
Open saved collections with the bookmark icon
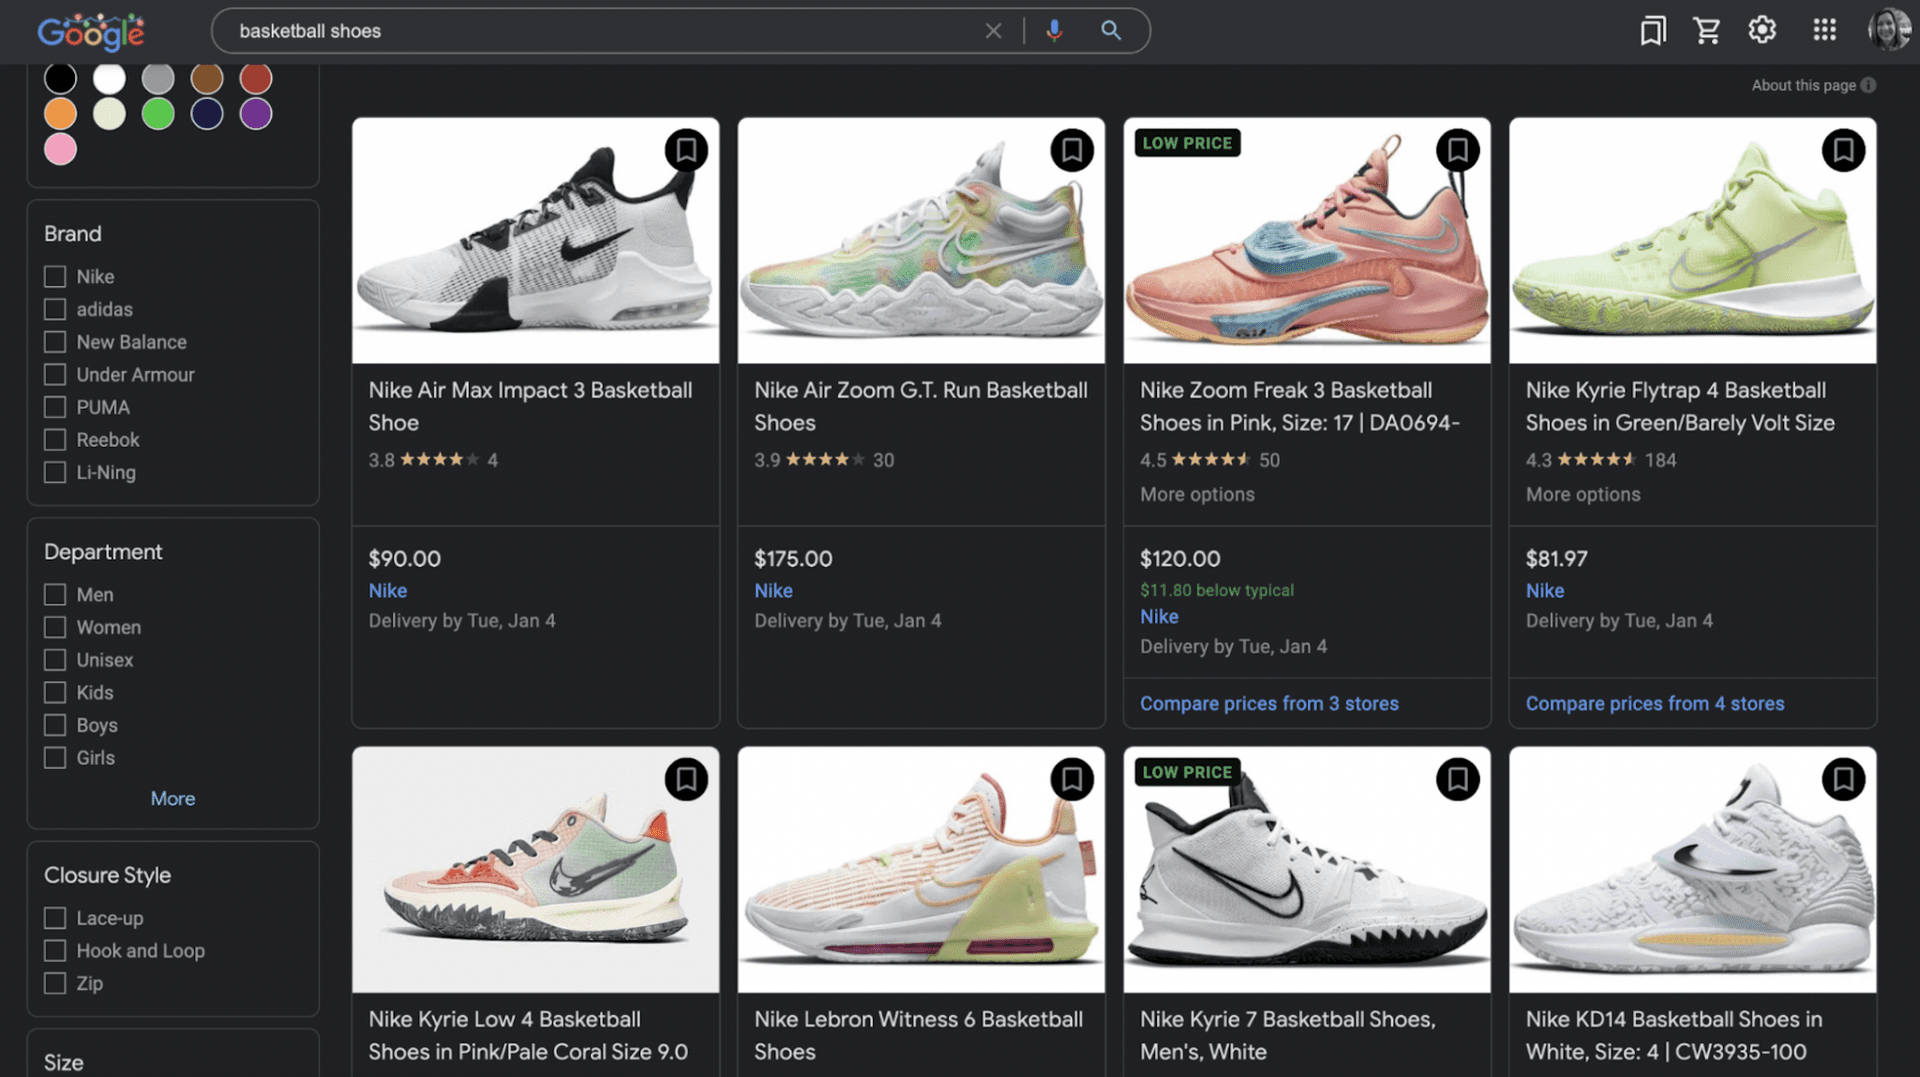pos(1652,30)
